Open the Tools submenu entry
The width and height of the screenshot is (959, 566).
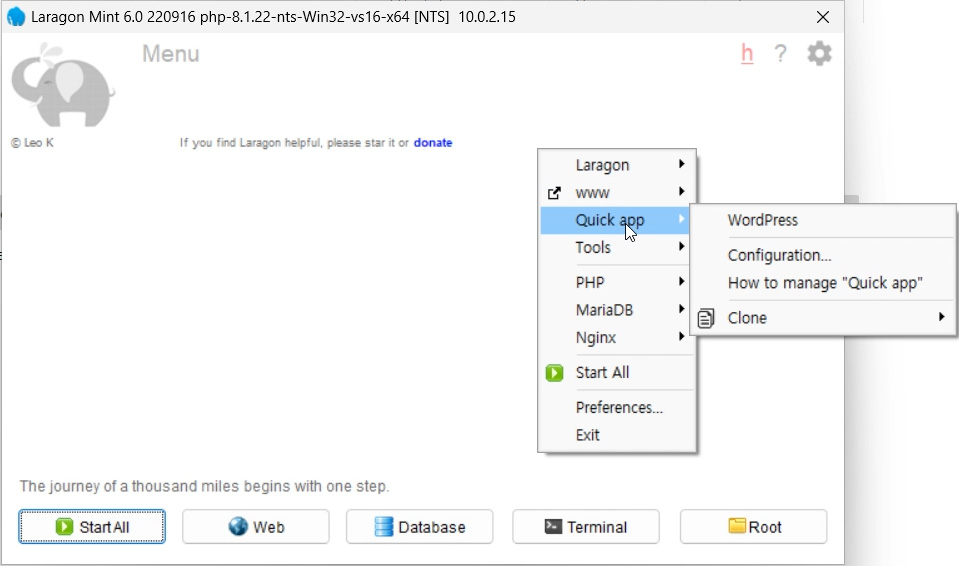(616, 248)
